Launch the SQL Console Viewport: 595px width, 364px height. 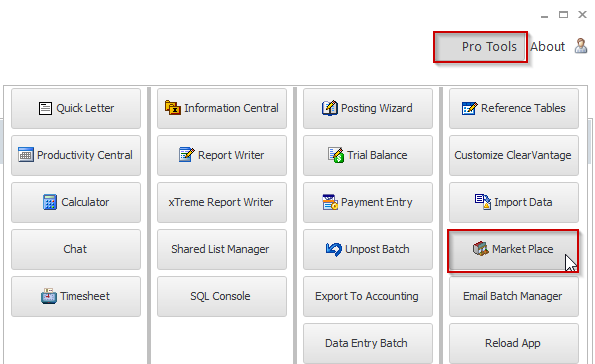pos(222,297)
